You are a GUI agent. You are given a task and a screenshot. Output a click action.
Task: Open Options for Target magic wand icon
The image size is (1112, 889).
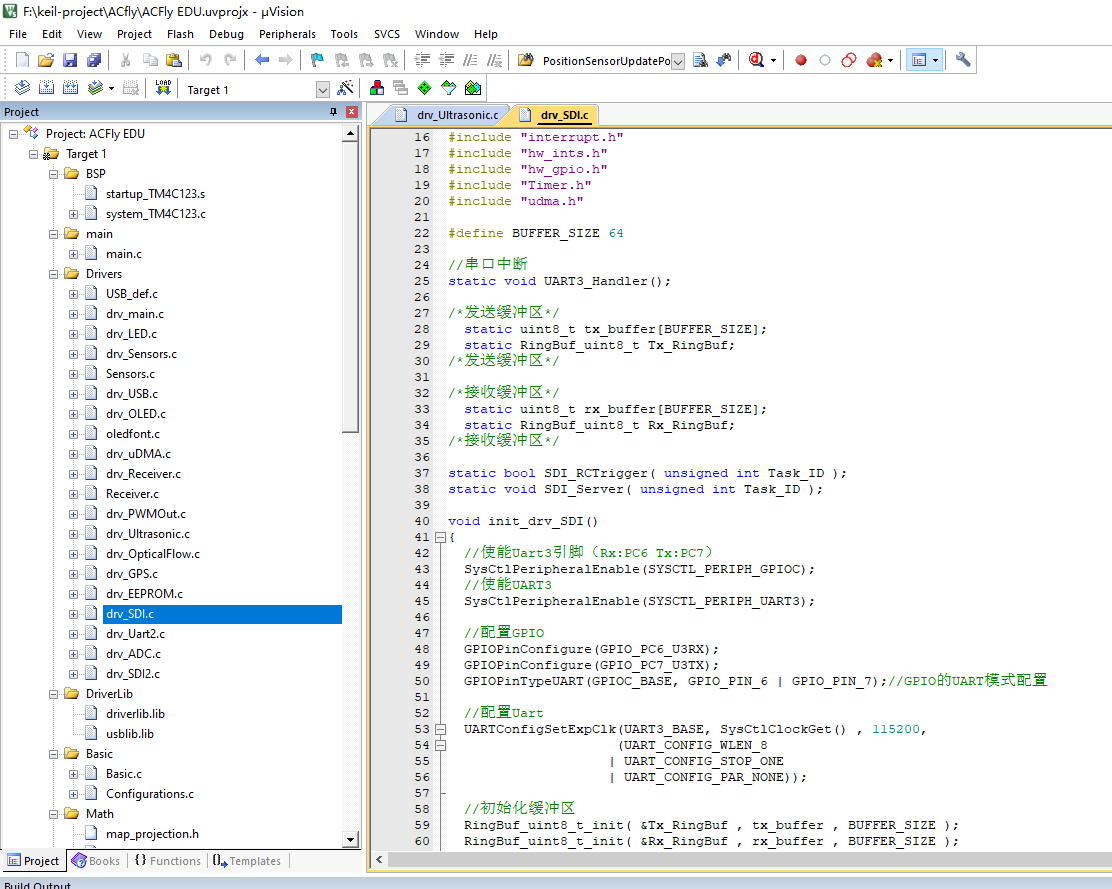click(345, 88)
